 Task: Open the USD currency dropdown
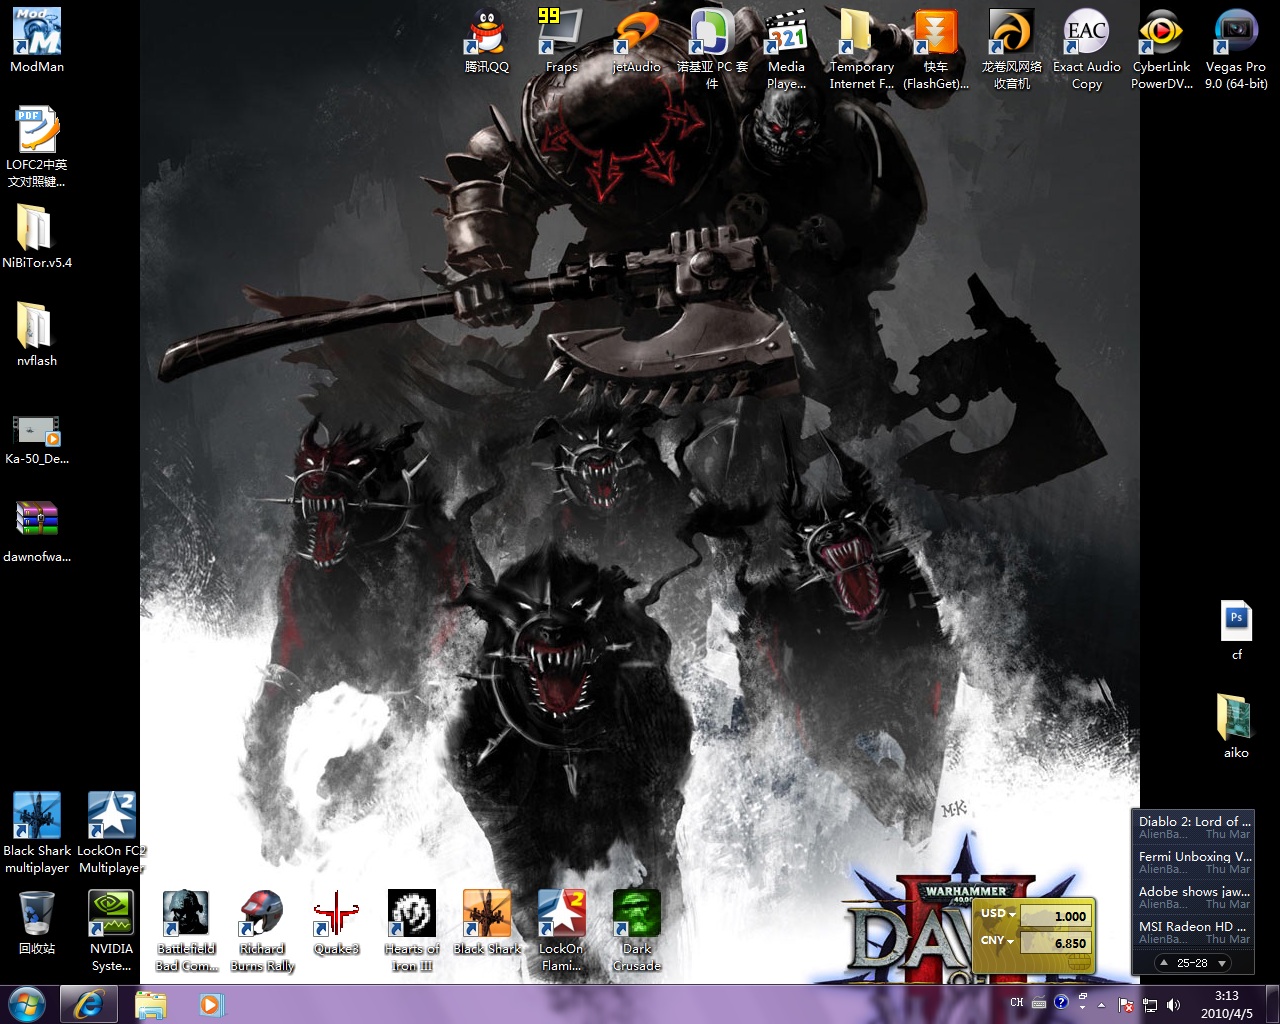pos(998,914)
